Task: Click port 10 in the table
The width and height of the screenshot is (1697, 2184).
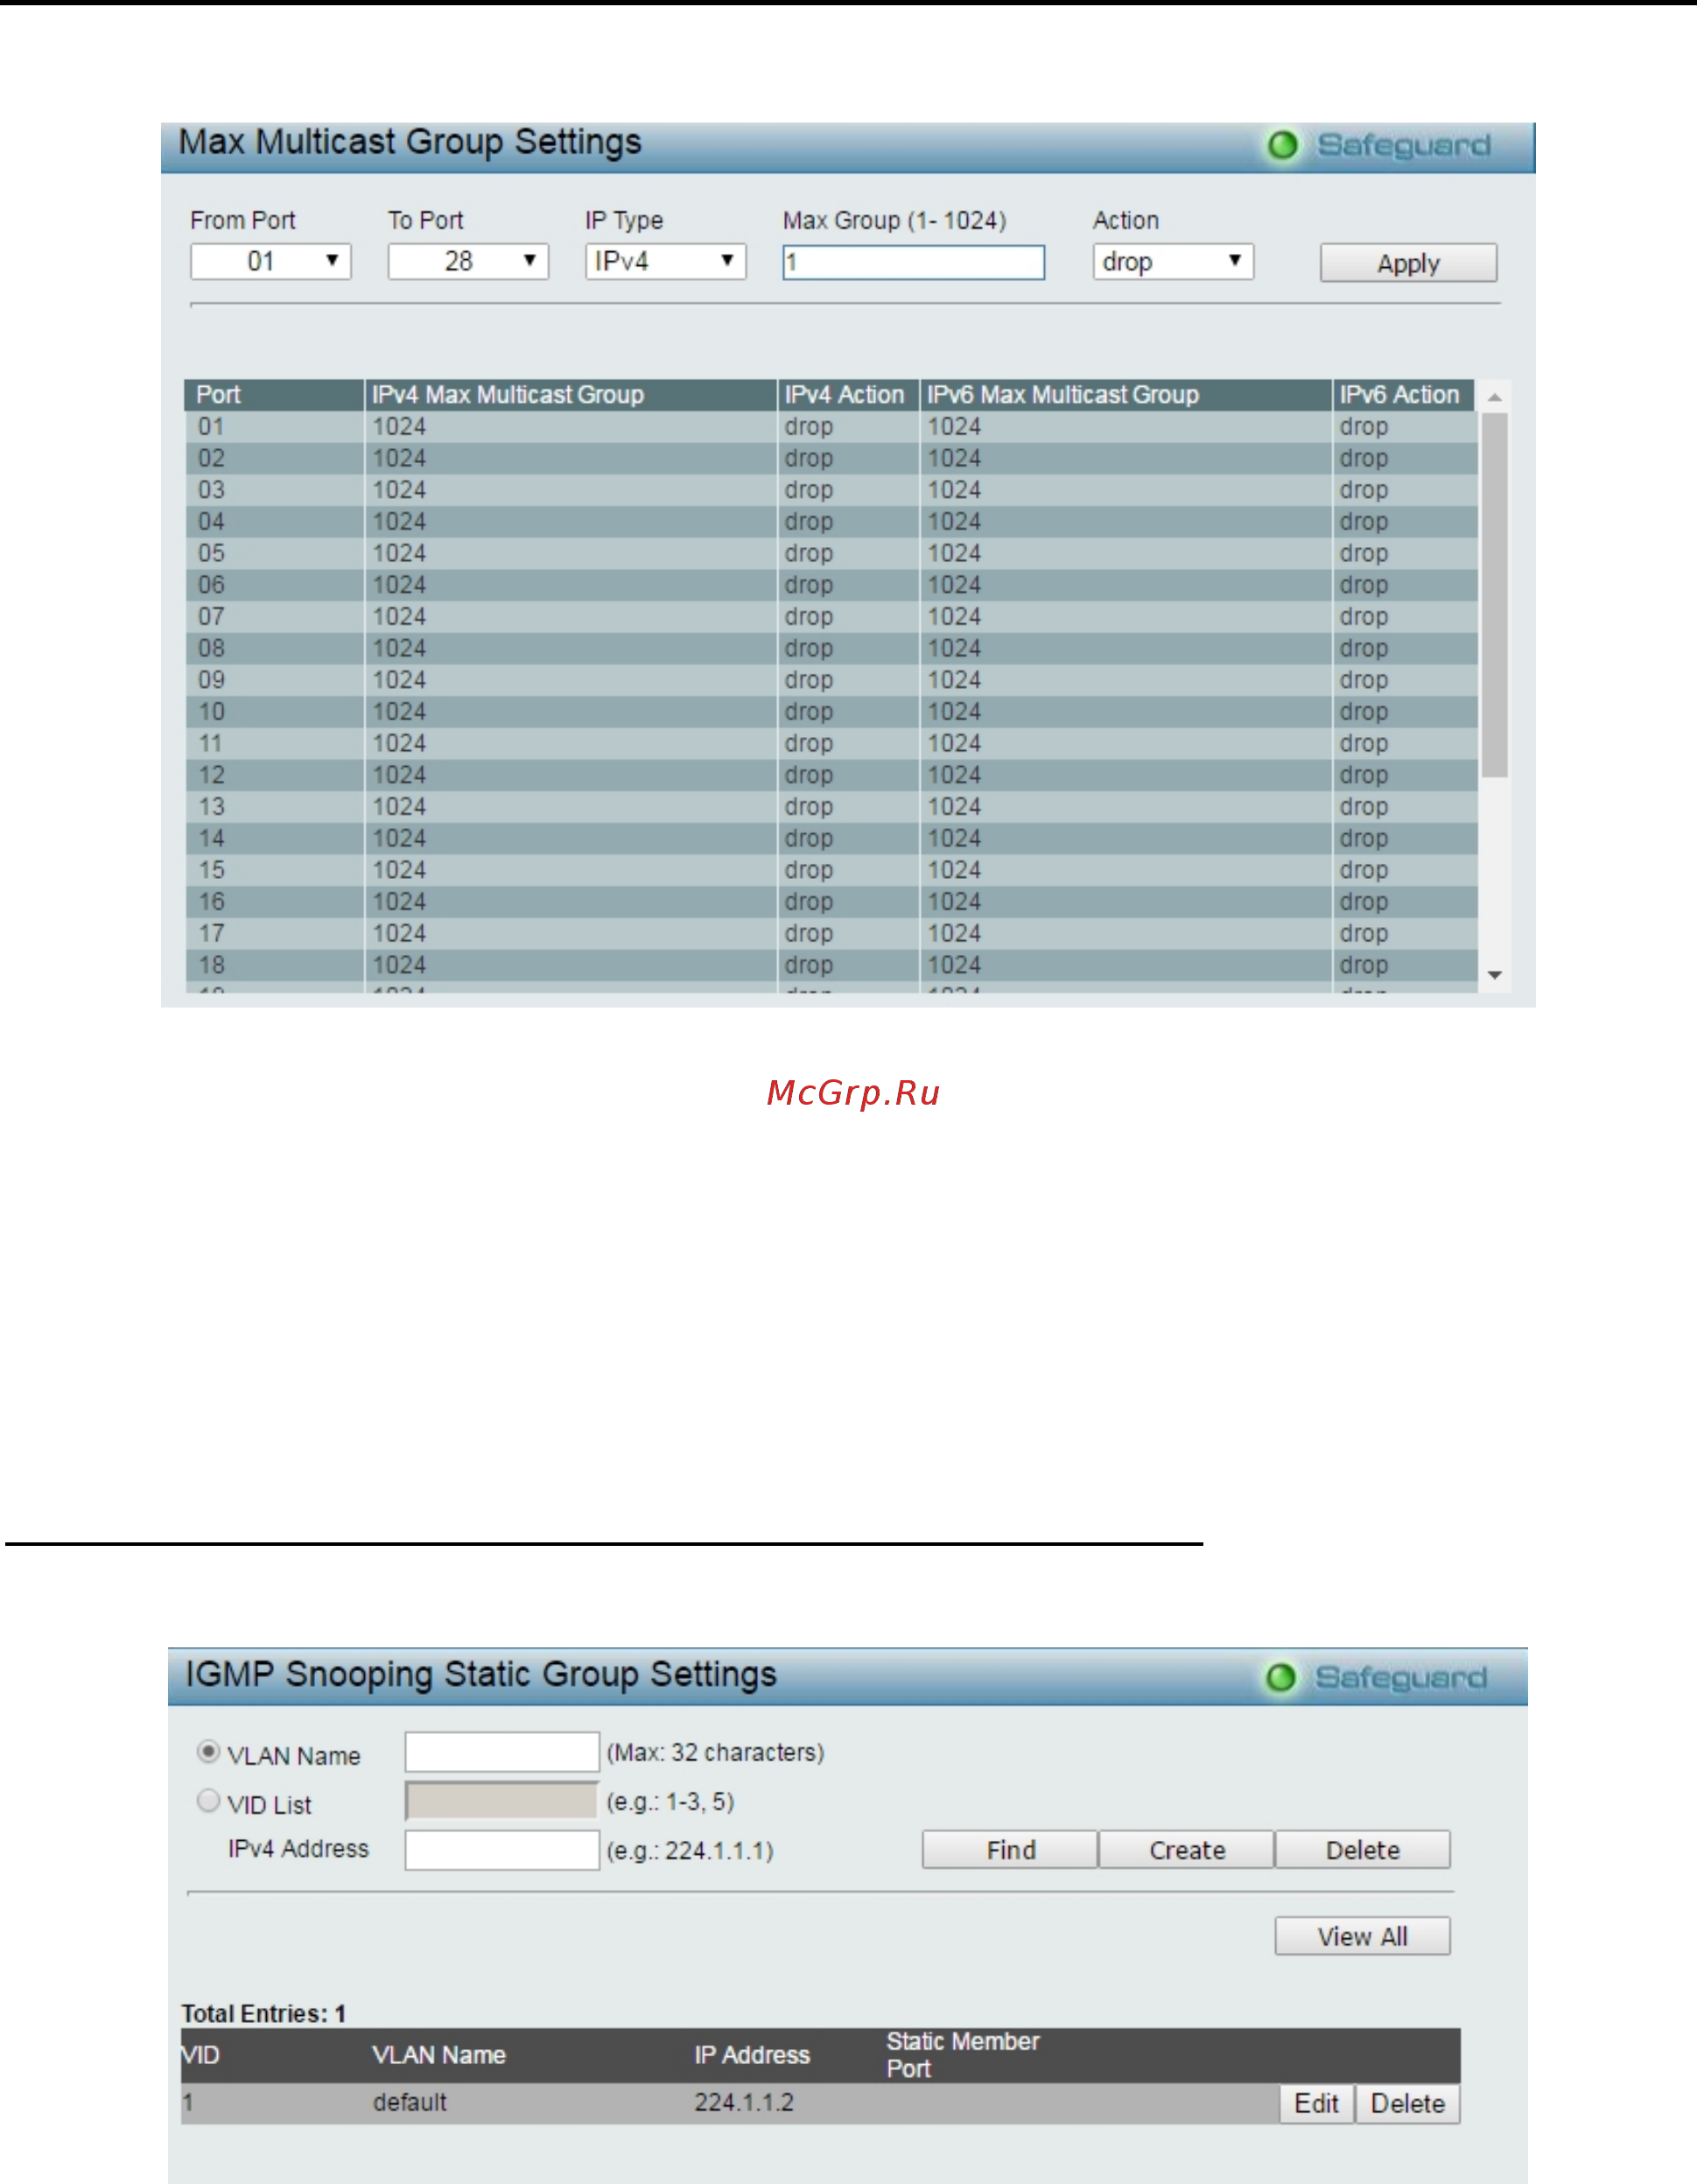Action: coord(211,712)
